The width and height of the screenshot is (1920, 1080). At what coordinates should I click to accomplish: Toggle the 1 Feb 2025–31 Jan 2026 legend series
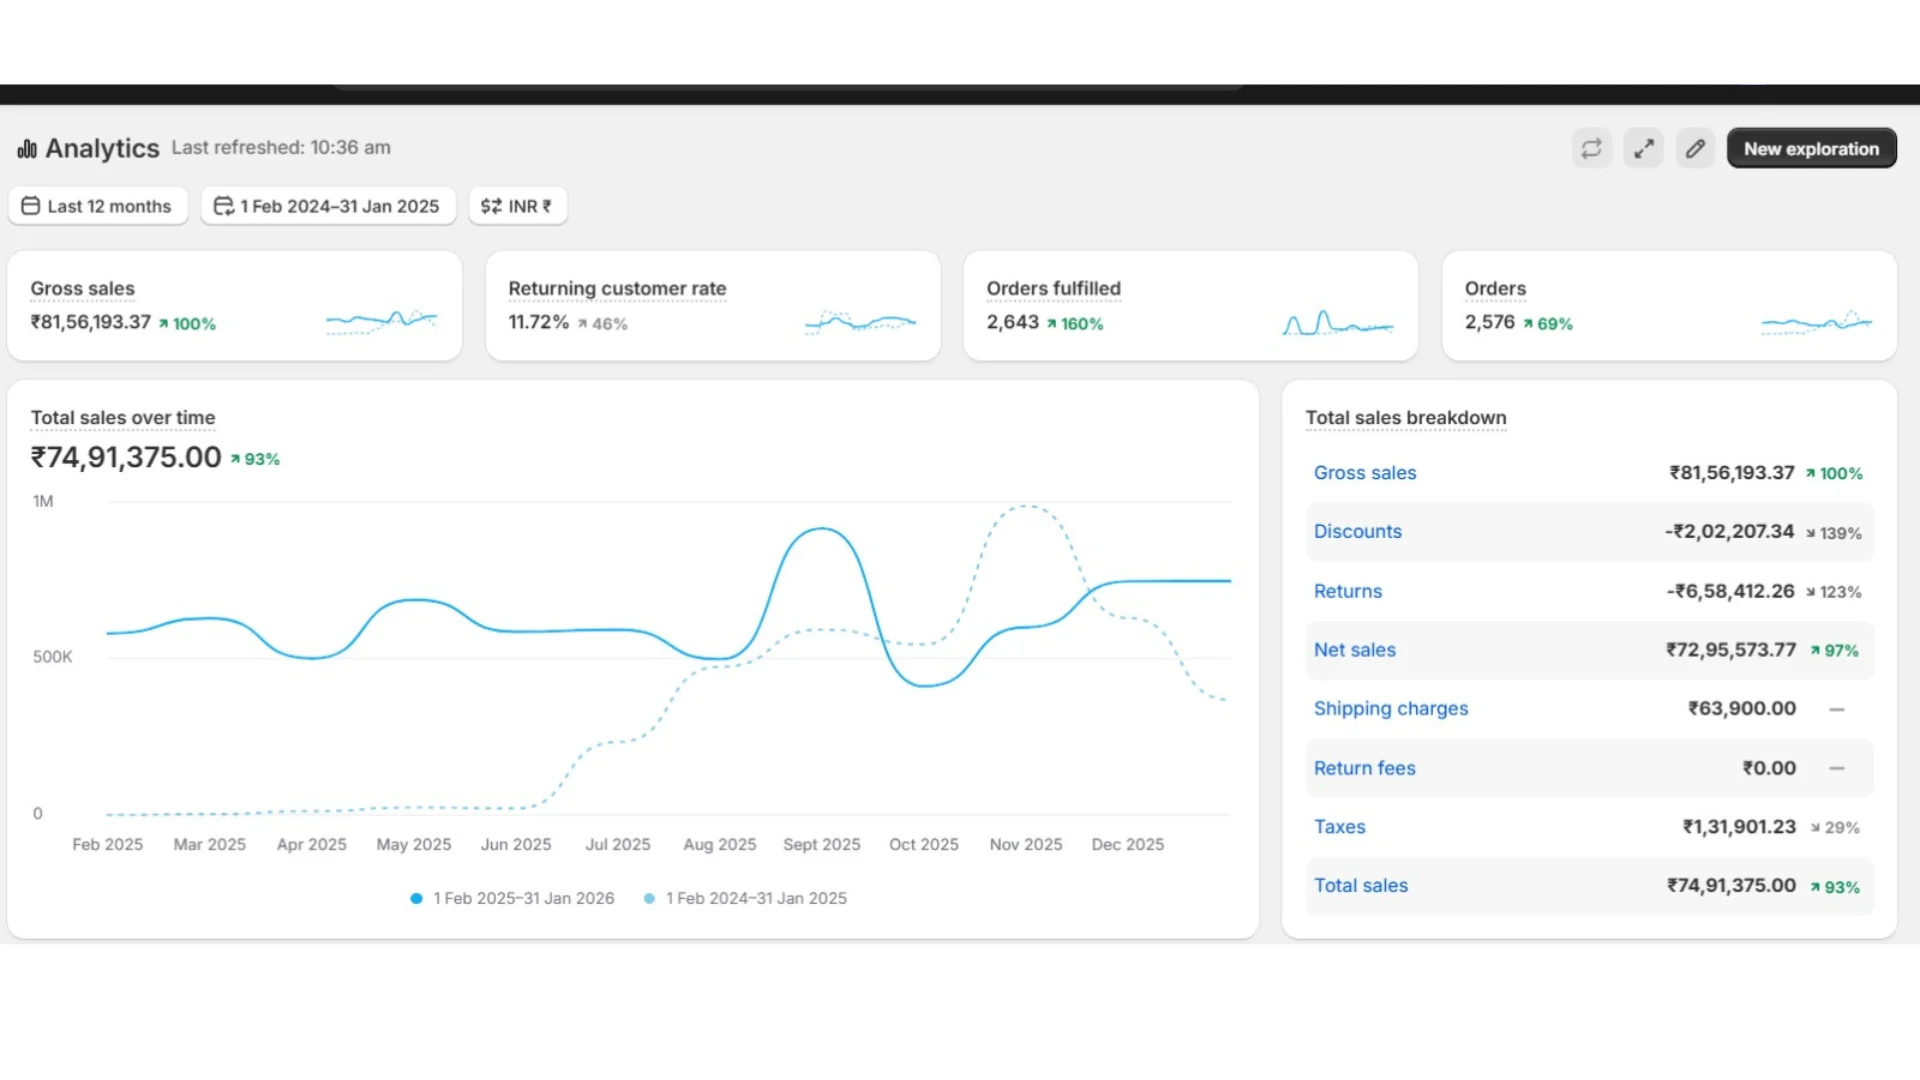[x=512, y=898]
